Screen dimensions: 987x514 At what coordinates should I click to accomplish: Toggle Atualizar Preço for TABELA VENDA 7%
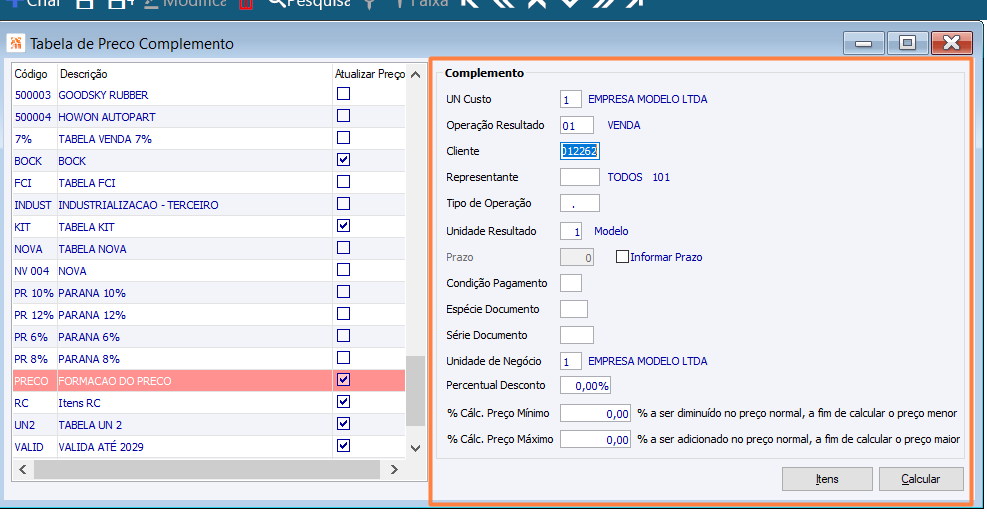pos(343,138)
